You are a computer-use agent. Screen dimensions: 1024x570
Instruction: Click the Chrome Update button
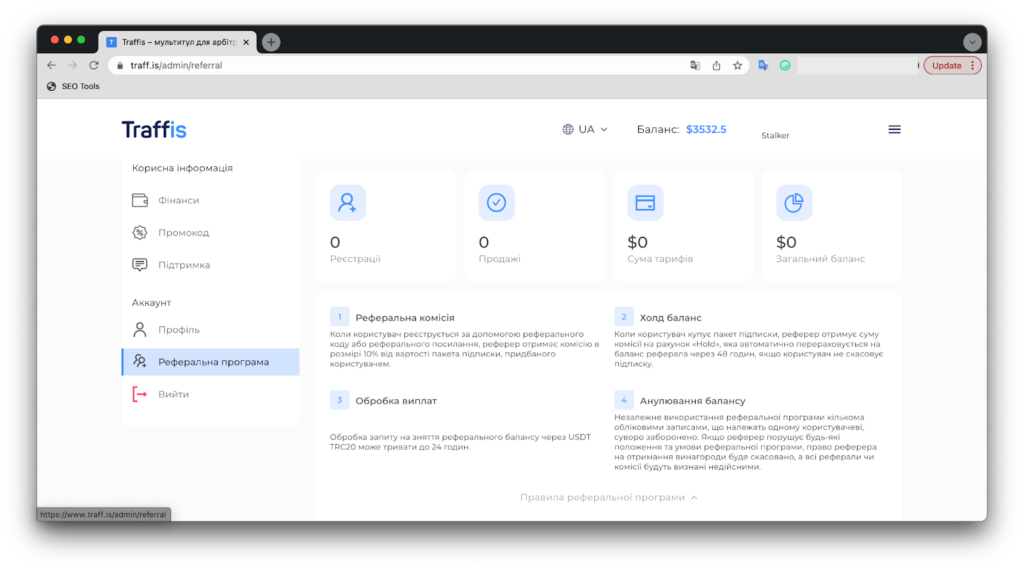pos(951,66)
